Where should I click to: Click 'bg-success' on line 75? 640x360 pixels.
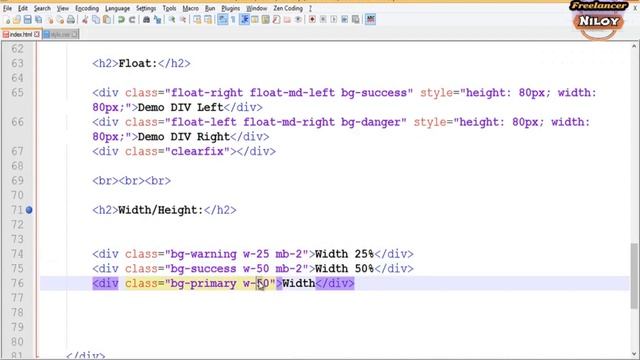[x=203, y=269]
